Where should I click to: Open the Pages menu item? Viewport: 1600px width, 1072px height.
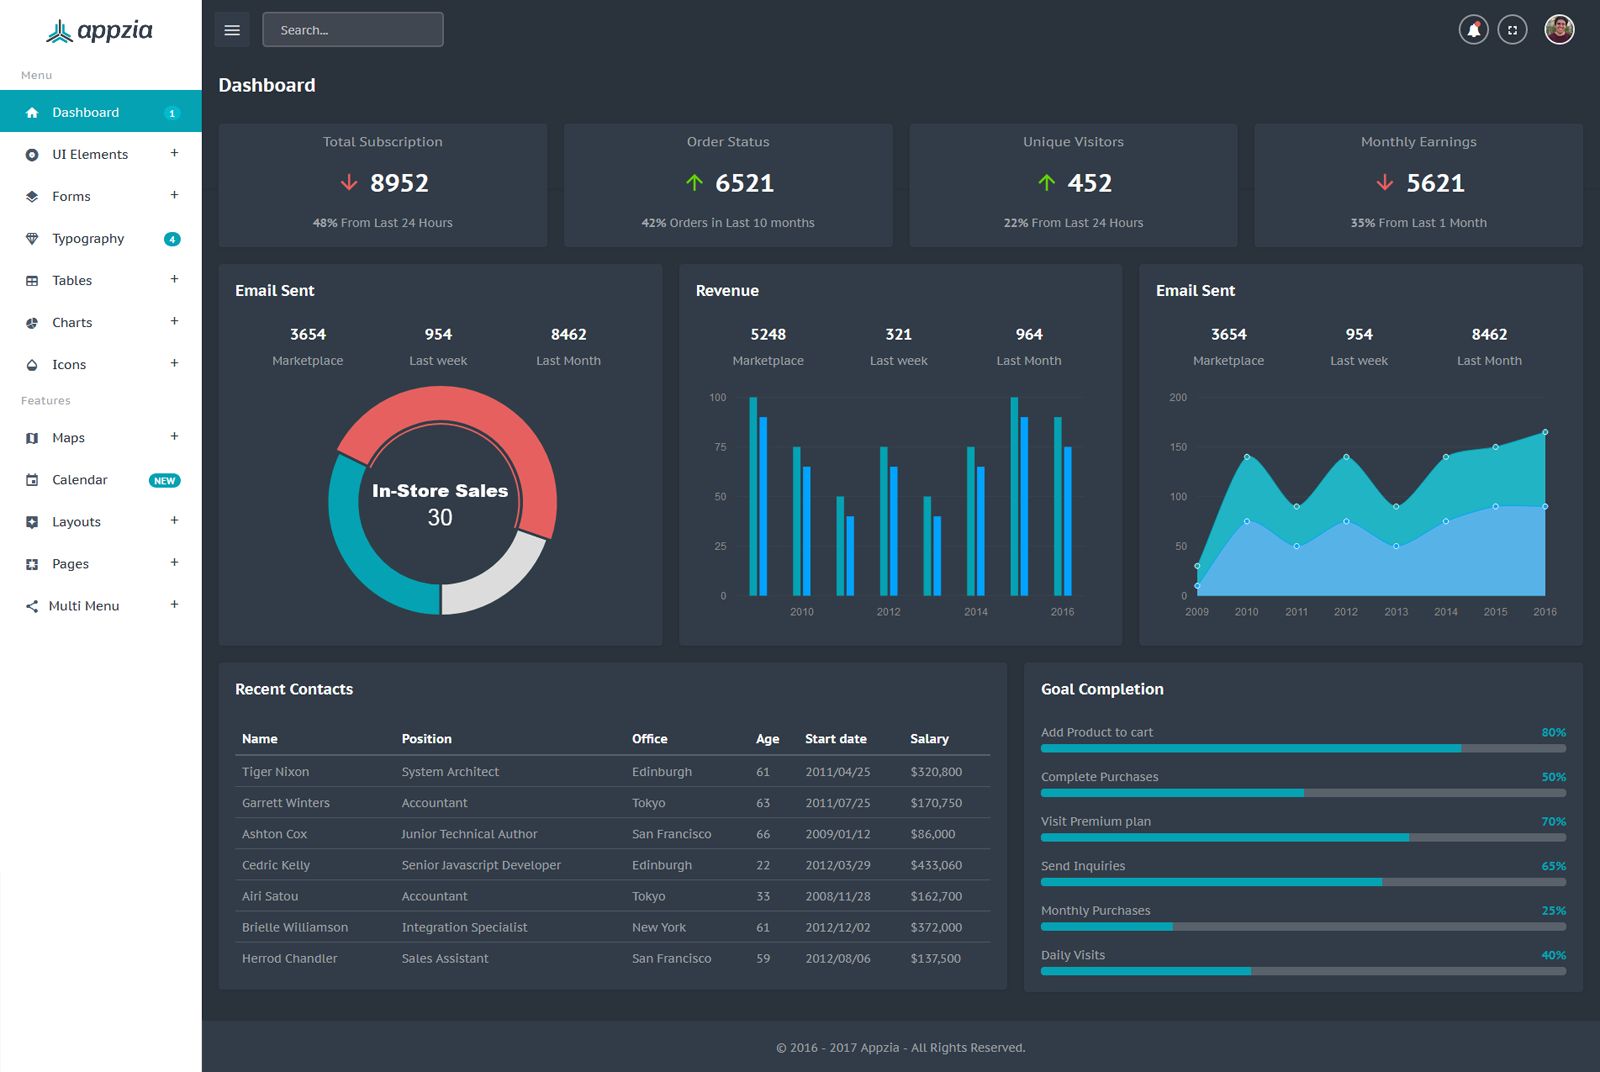coord(70,564)
